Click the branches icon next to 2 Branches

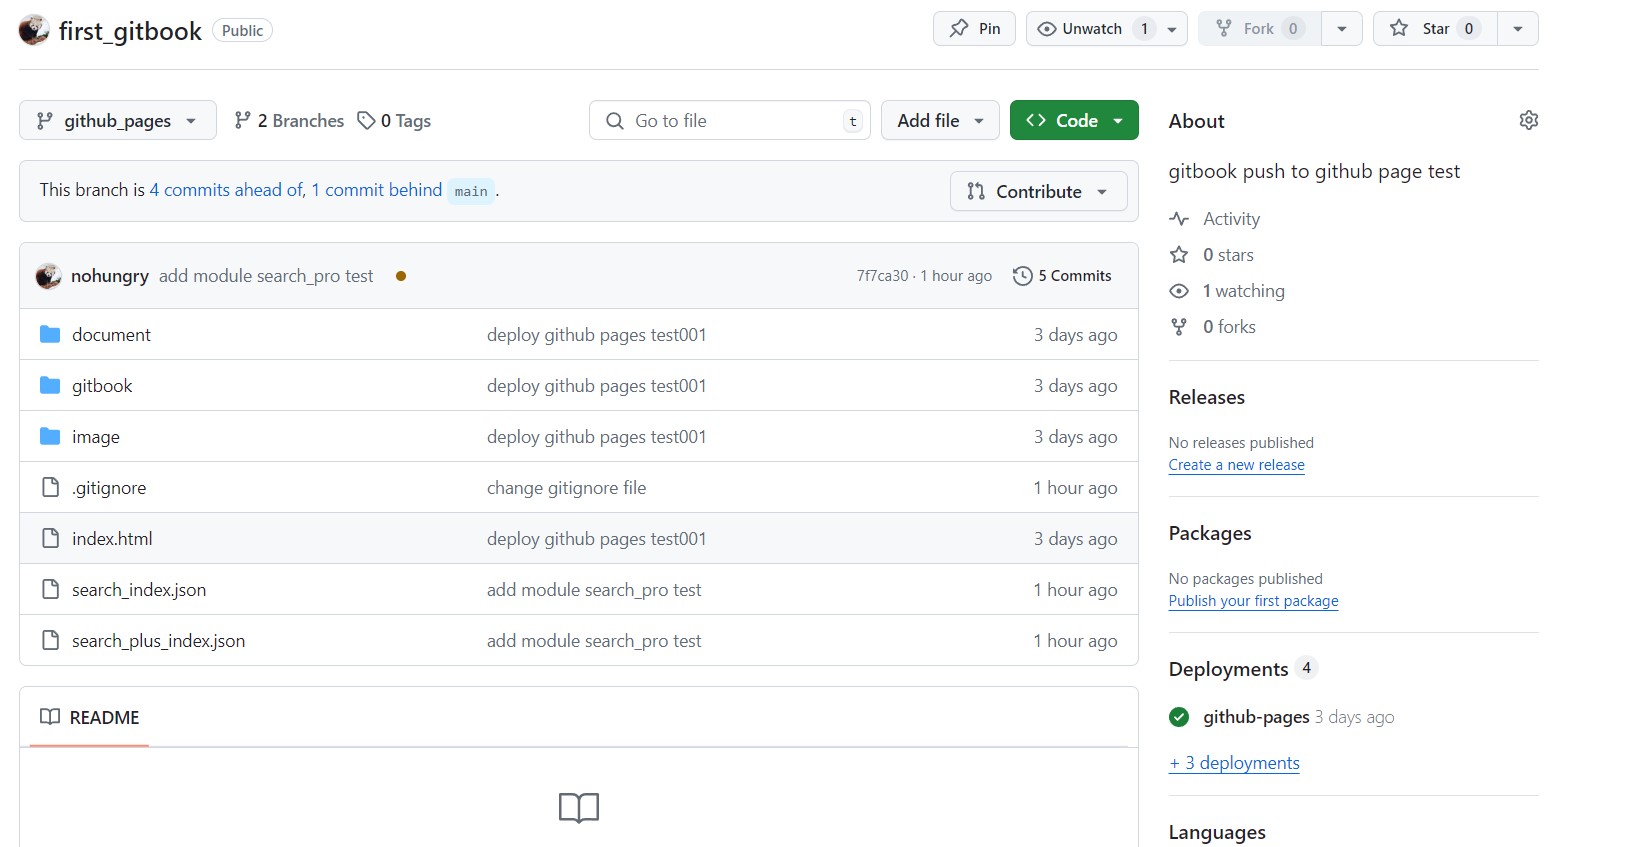(x=242, y=121)
